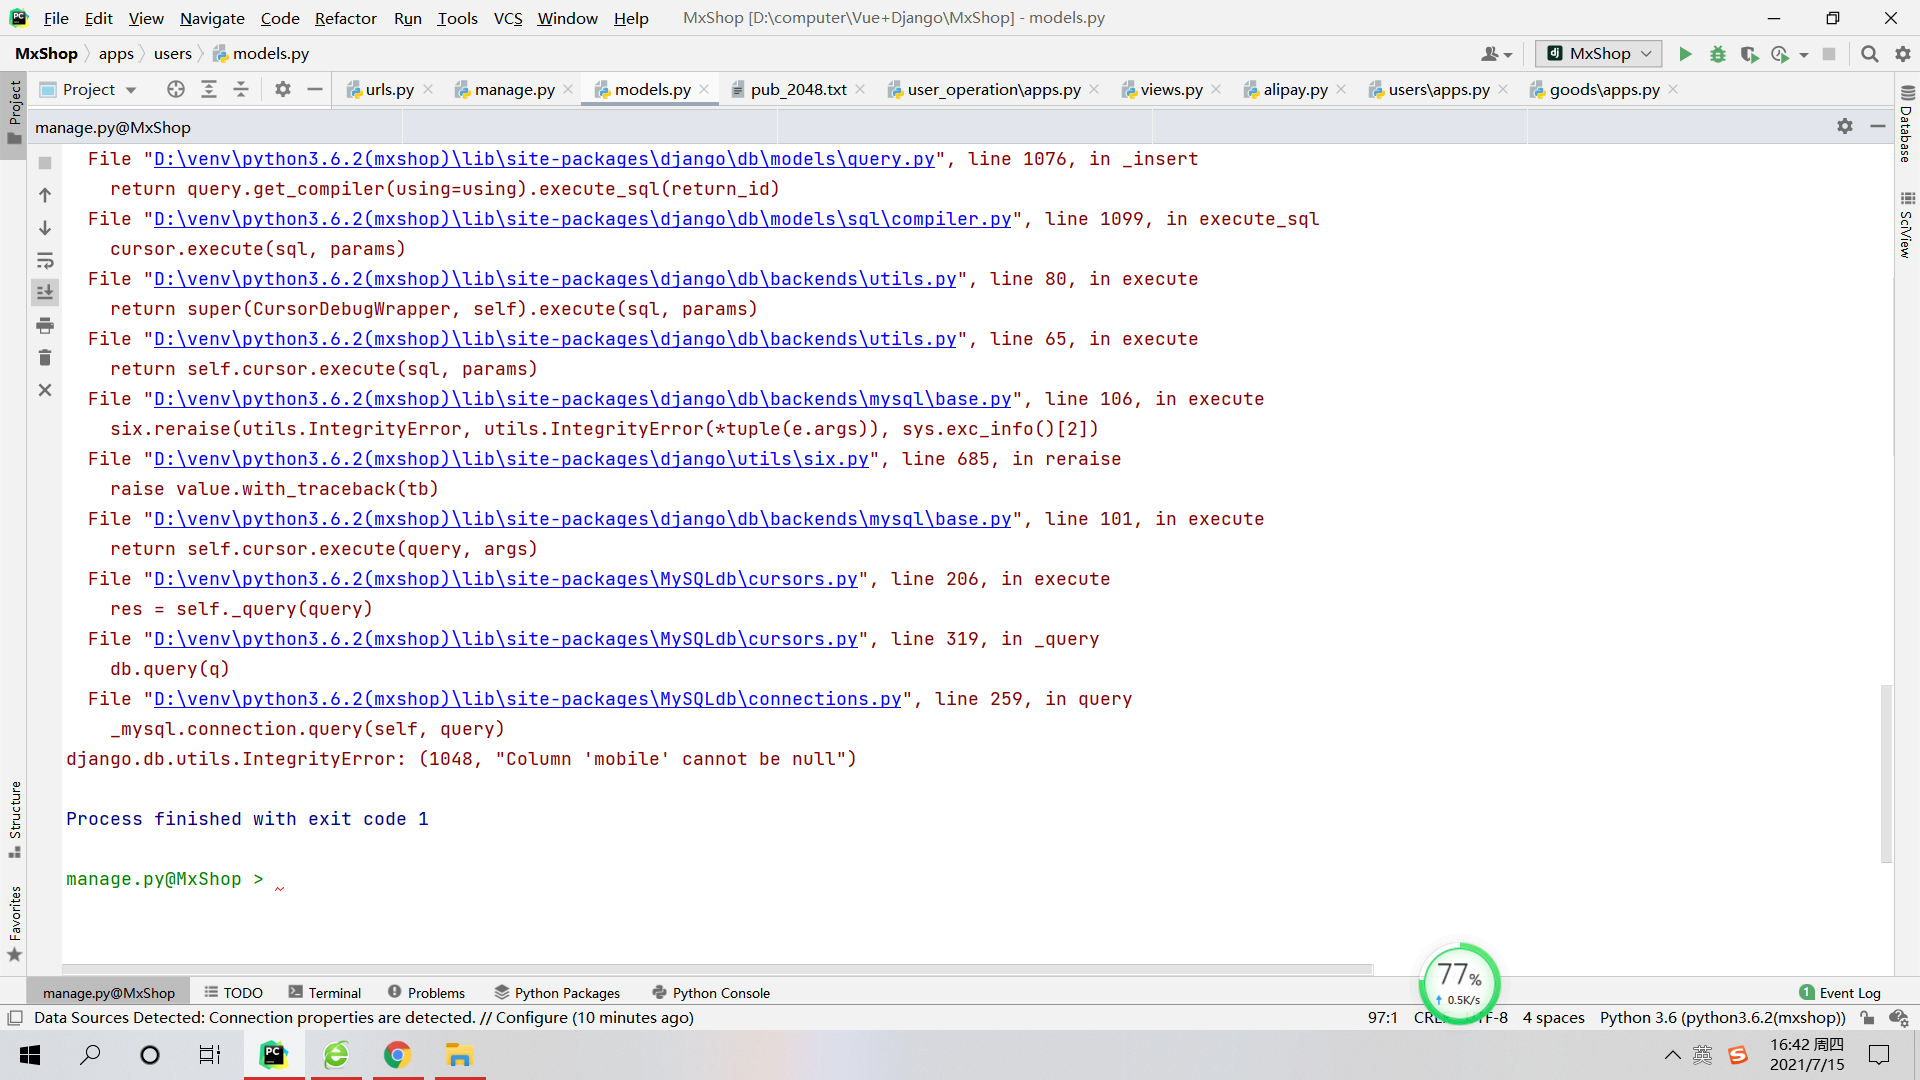
Task: Expand the MxShop run configuration dropdown
Action: tap(1598, 54)
